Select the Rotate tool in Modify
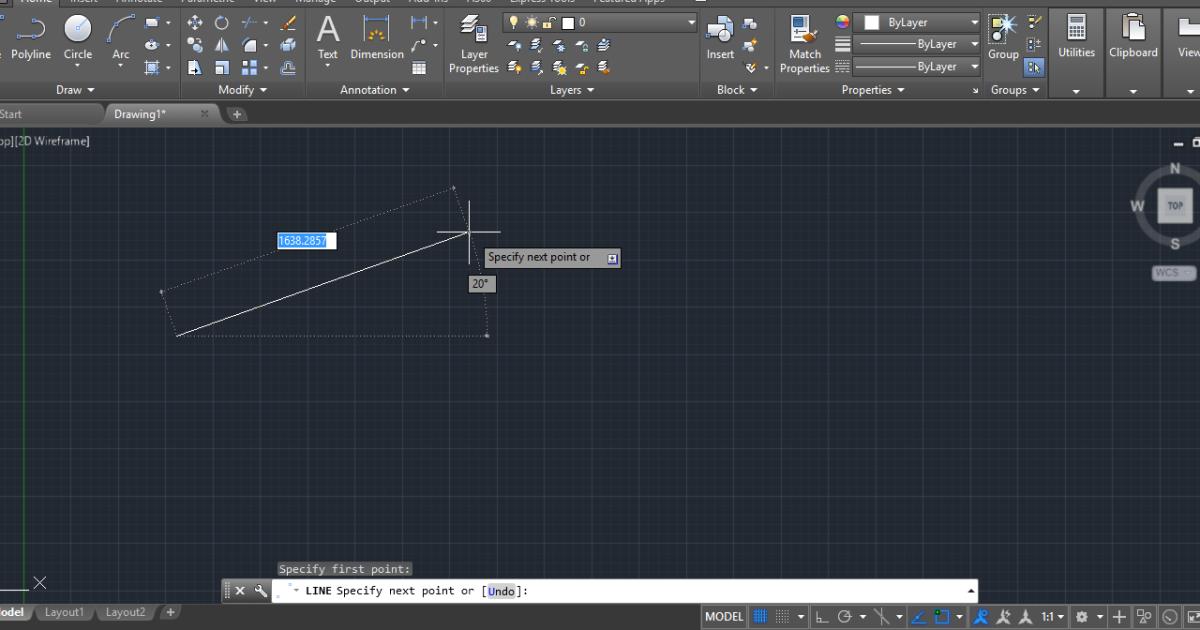 click(221, 22)
